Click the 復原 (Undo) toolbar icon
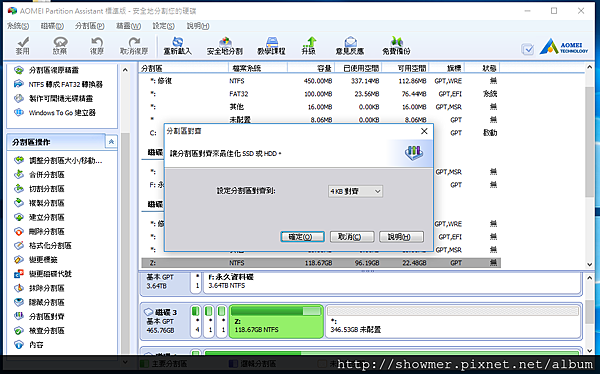 pos(97,46)
